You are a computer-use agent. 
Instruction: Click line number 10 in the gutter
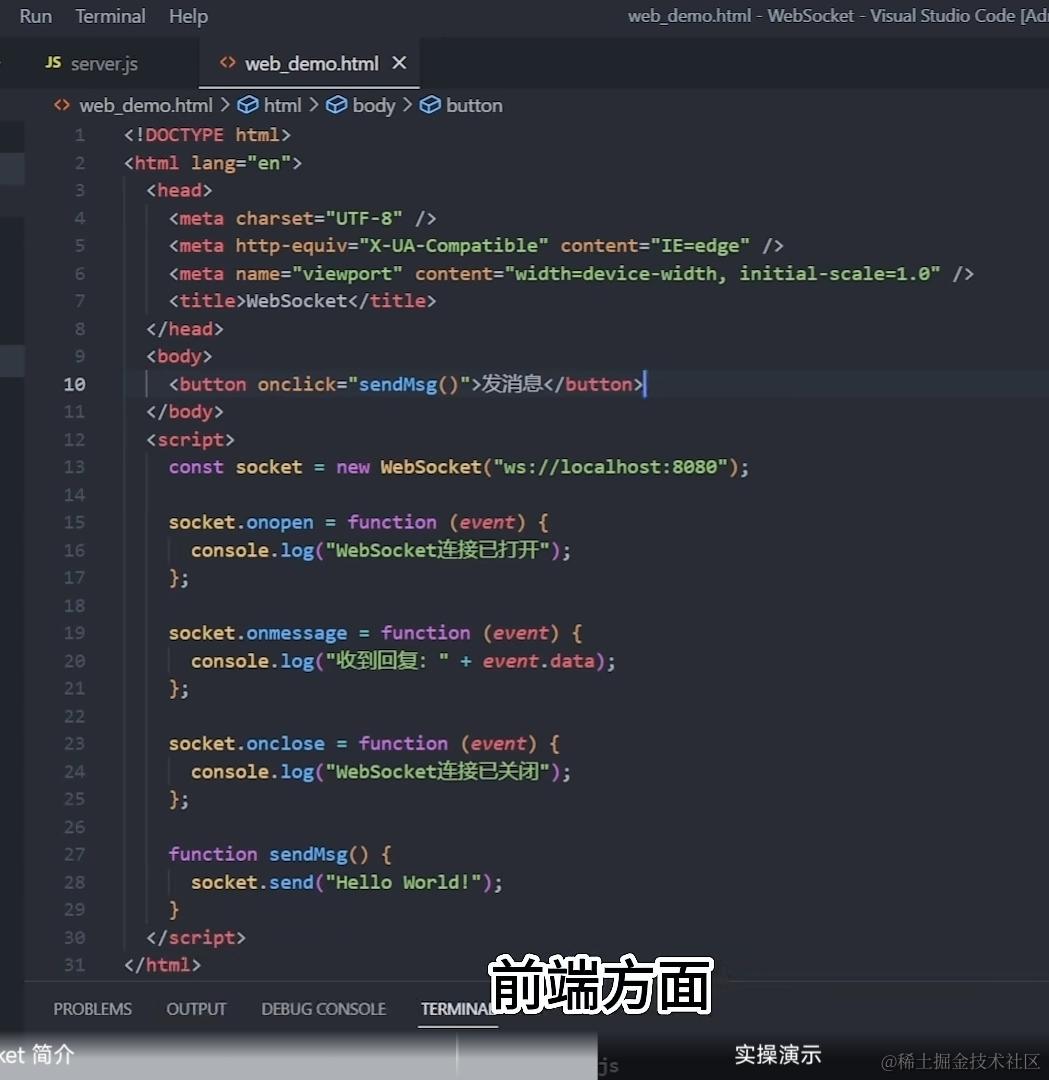74,384
